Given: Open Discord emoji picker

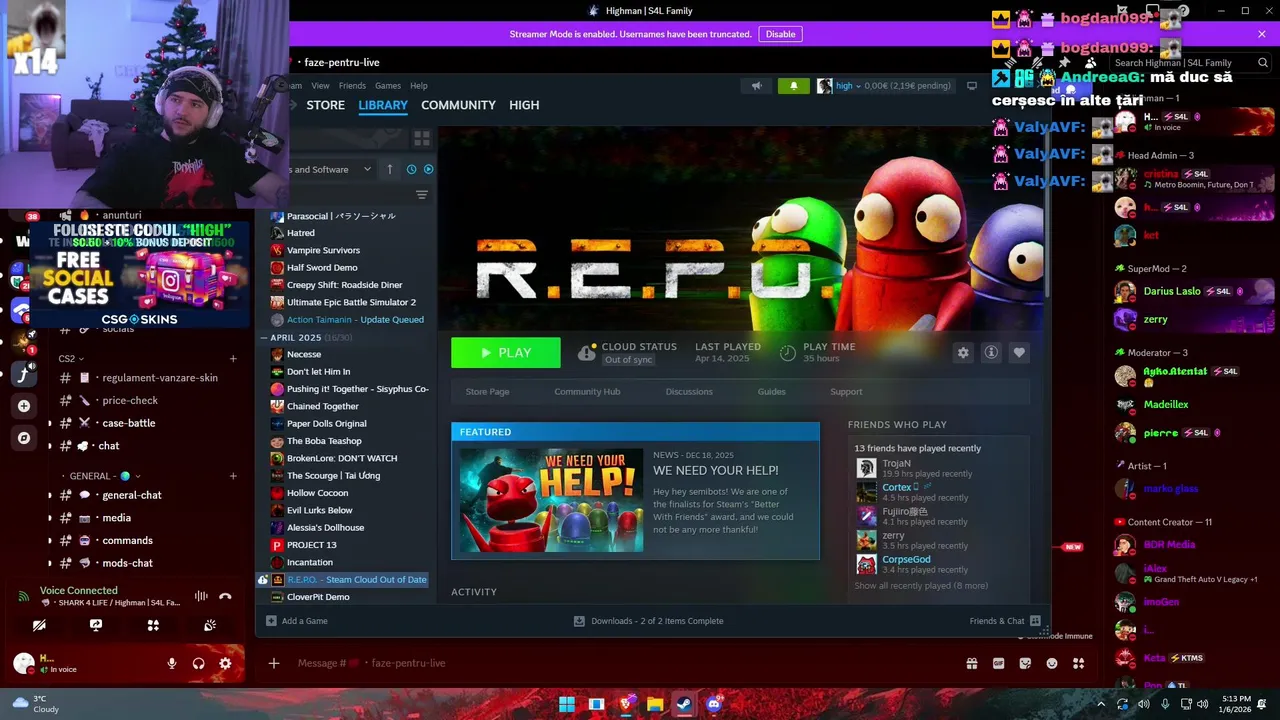Looking at the screenshot, I should click(x=1052, y=663).
